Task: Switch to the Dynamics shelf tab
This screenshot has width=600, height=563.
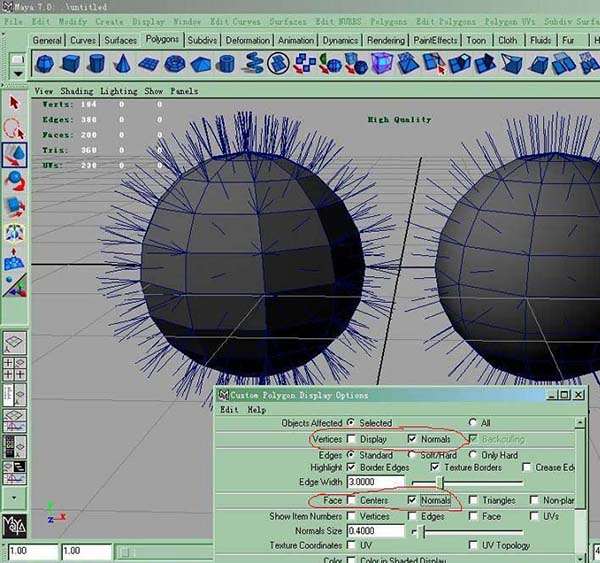Action: (340, 40)
